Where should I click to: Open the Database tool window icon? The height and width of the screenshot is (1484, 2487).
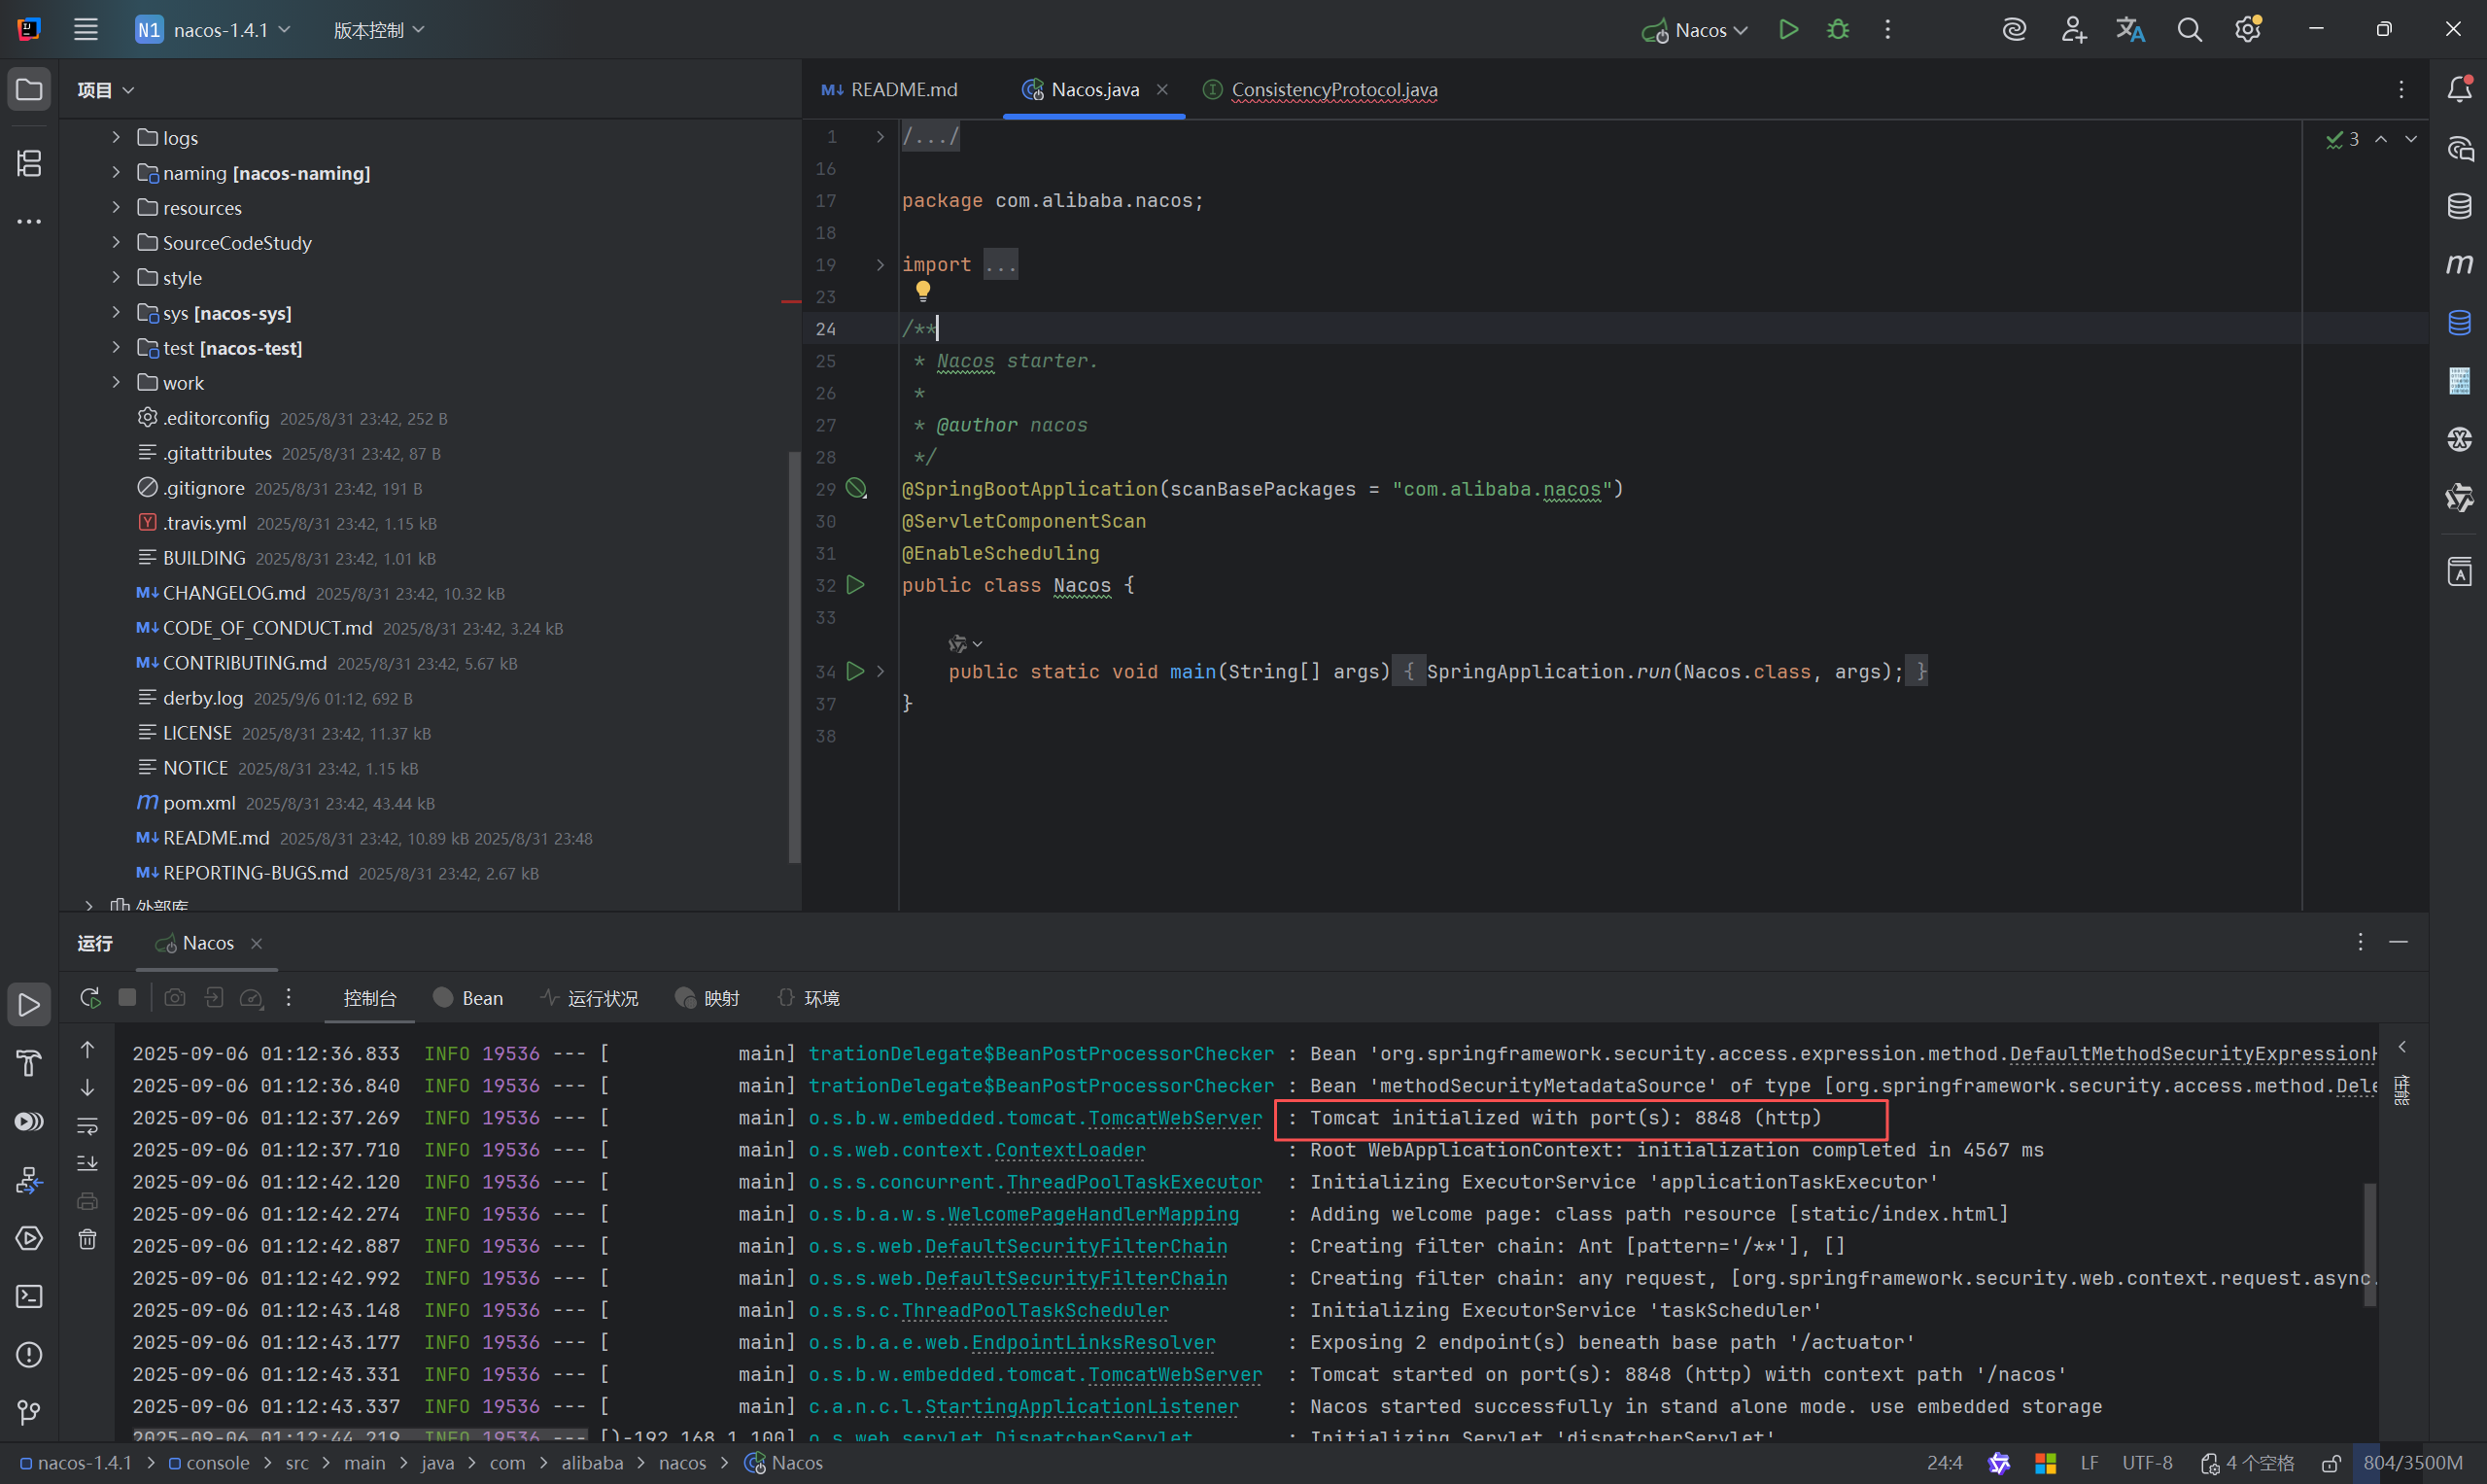[2459, 207]
